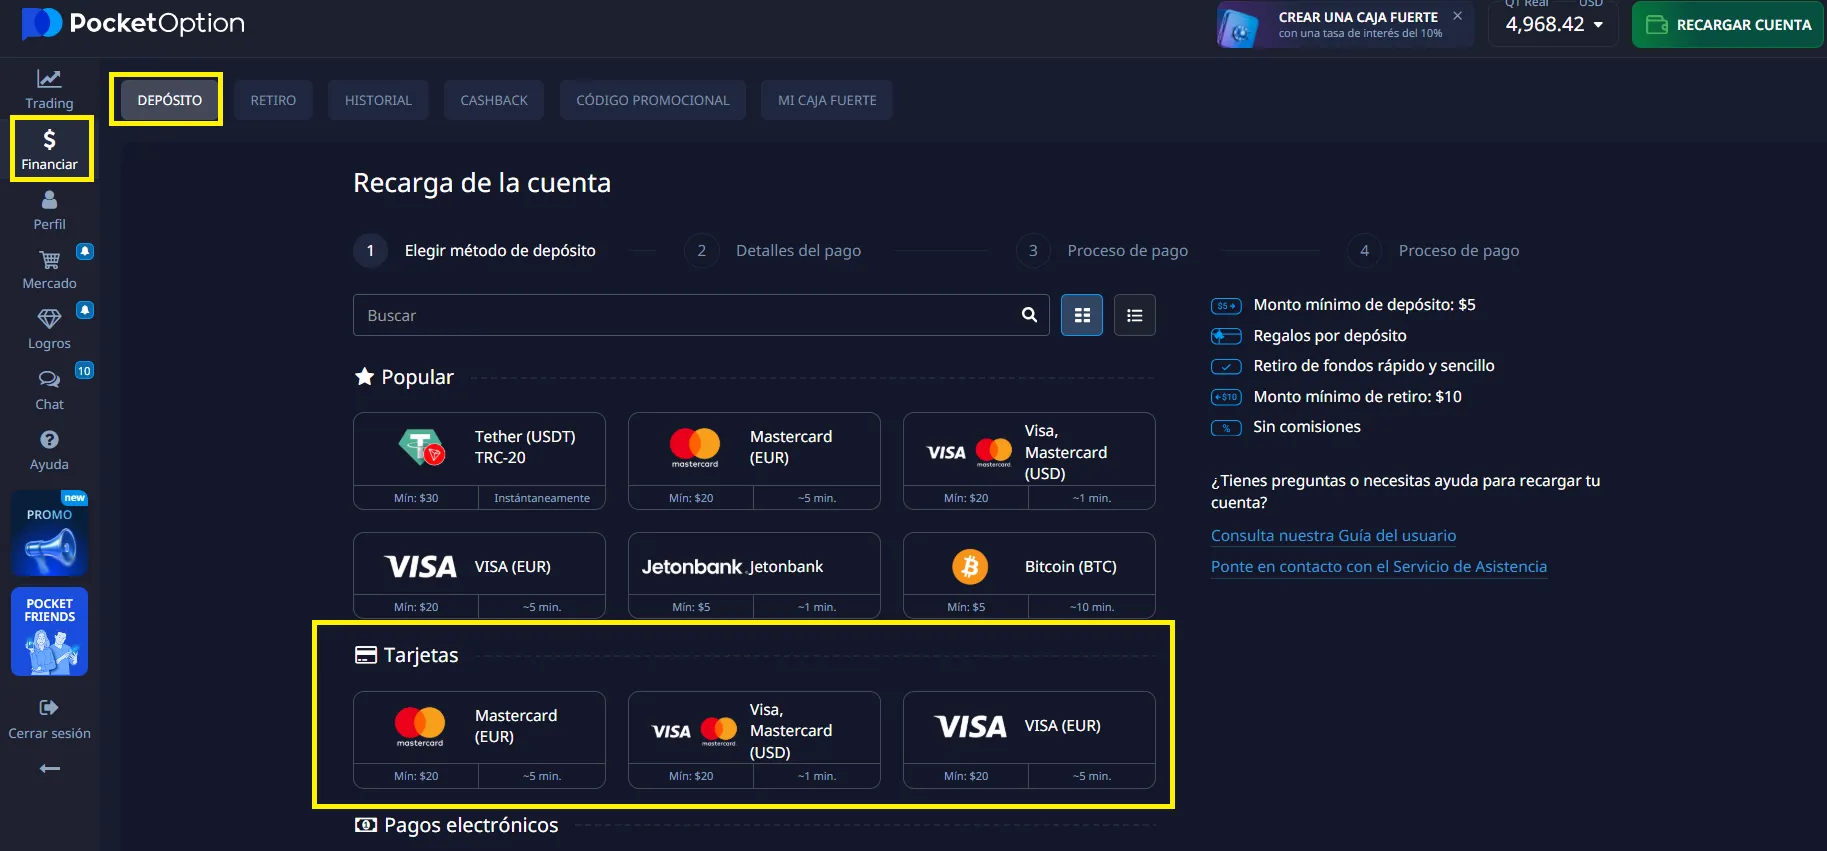The image size is (1827, 851).
Task: Select the Código Promocional tab
Action: coord(653,100)
